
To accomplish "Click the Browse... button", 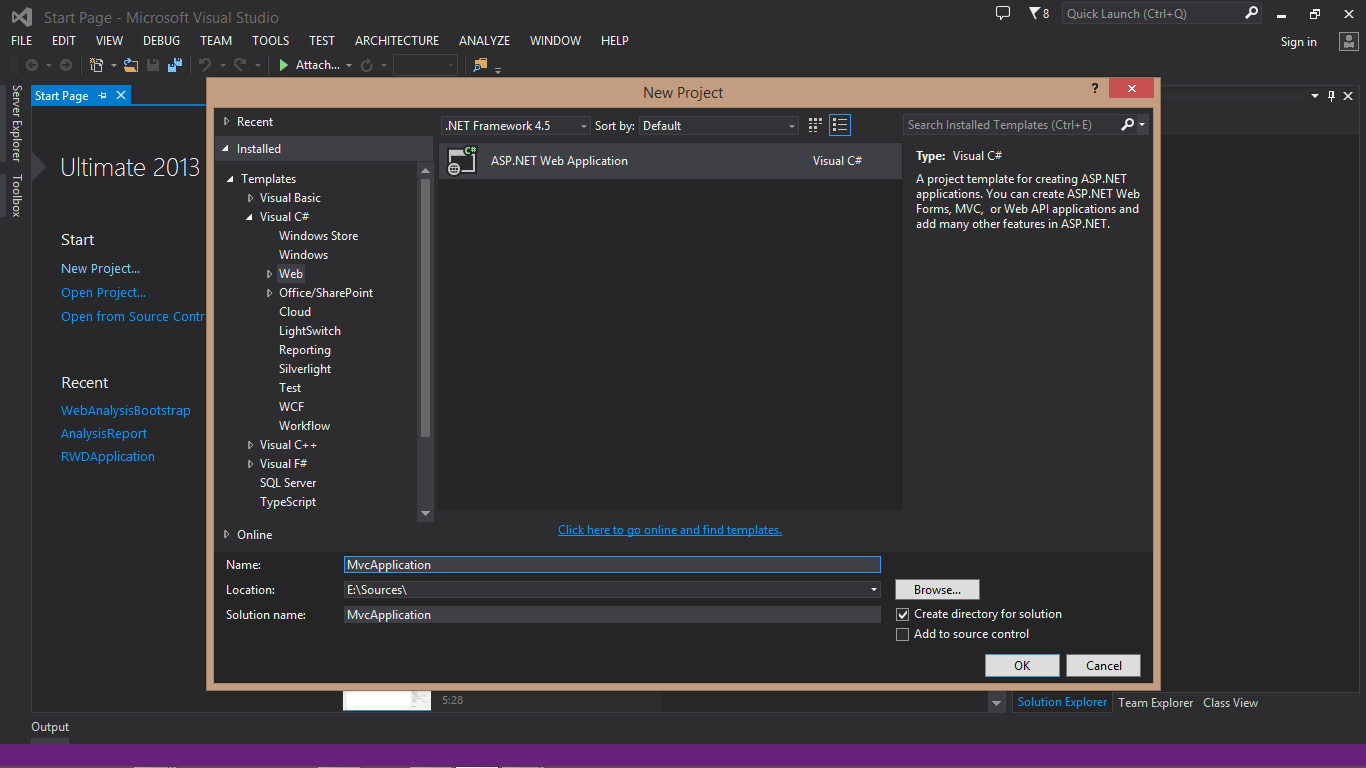I will (937, 590).
